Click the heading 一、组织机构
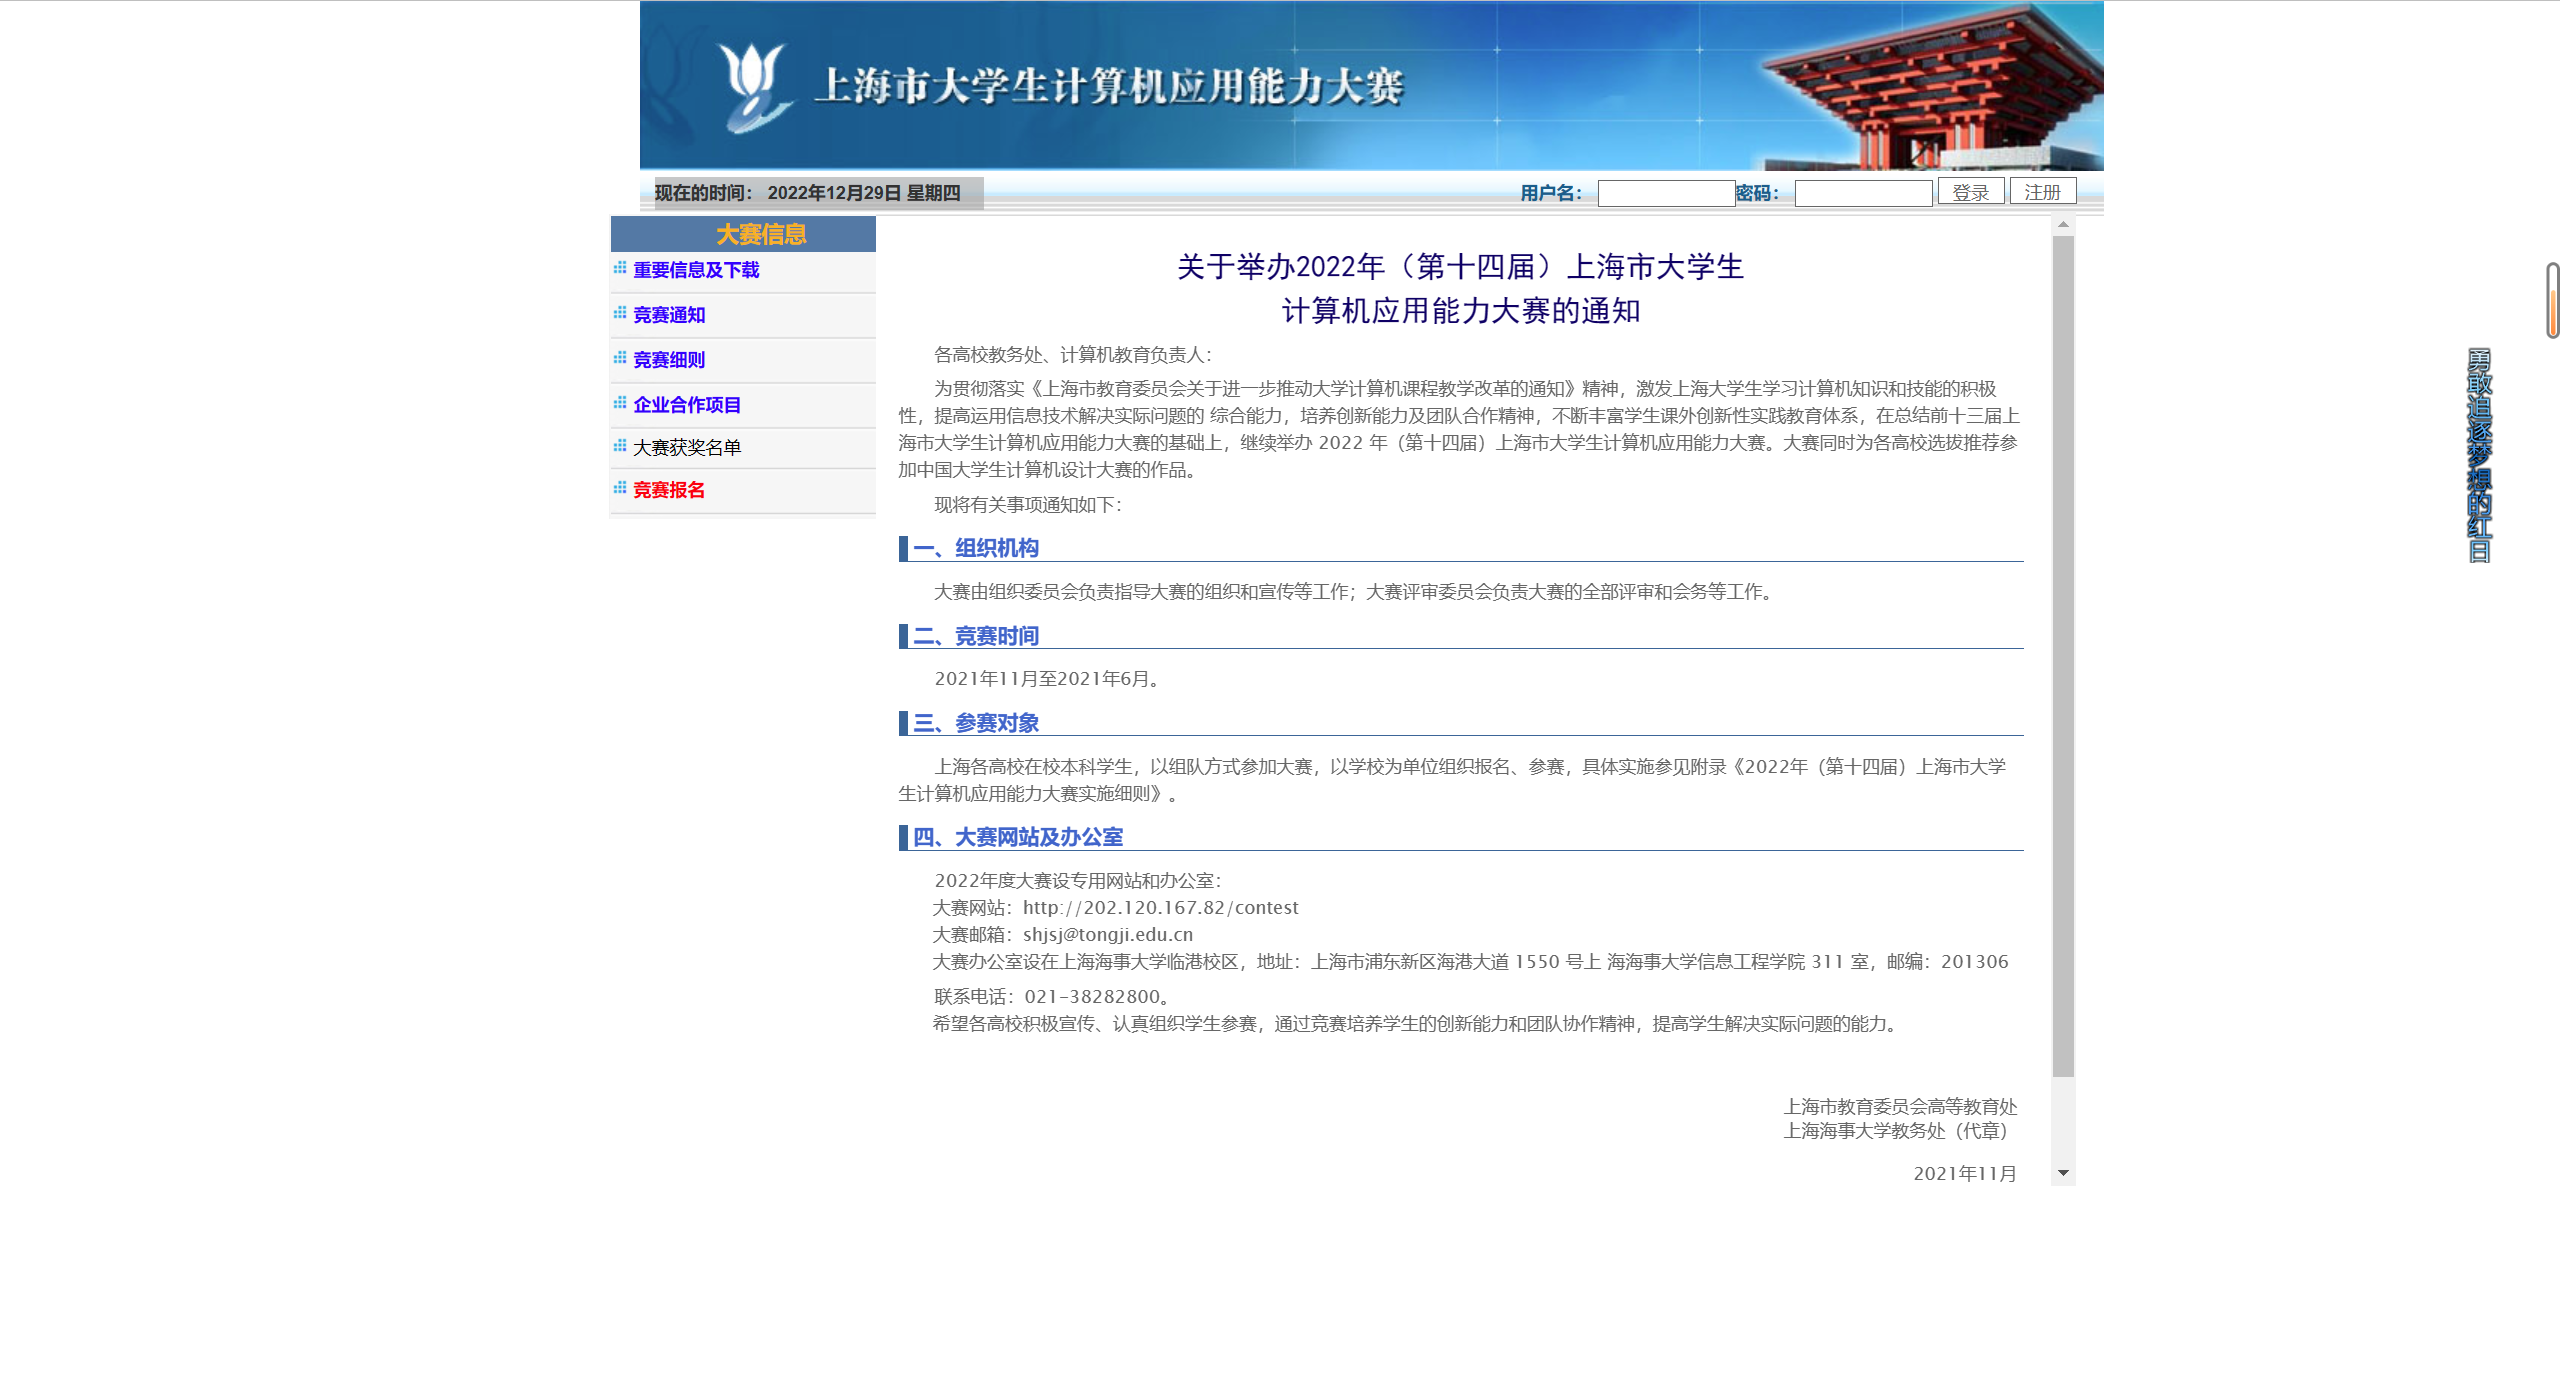2560x1373 pixels. pyautogui.click(x=976, y=548)
